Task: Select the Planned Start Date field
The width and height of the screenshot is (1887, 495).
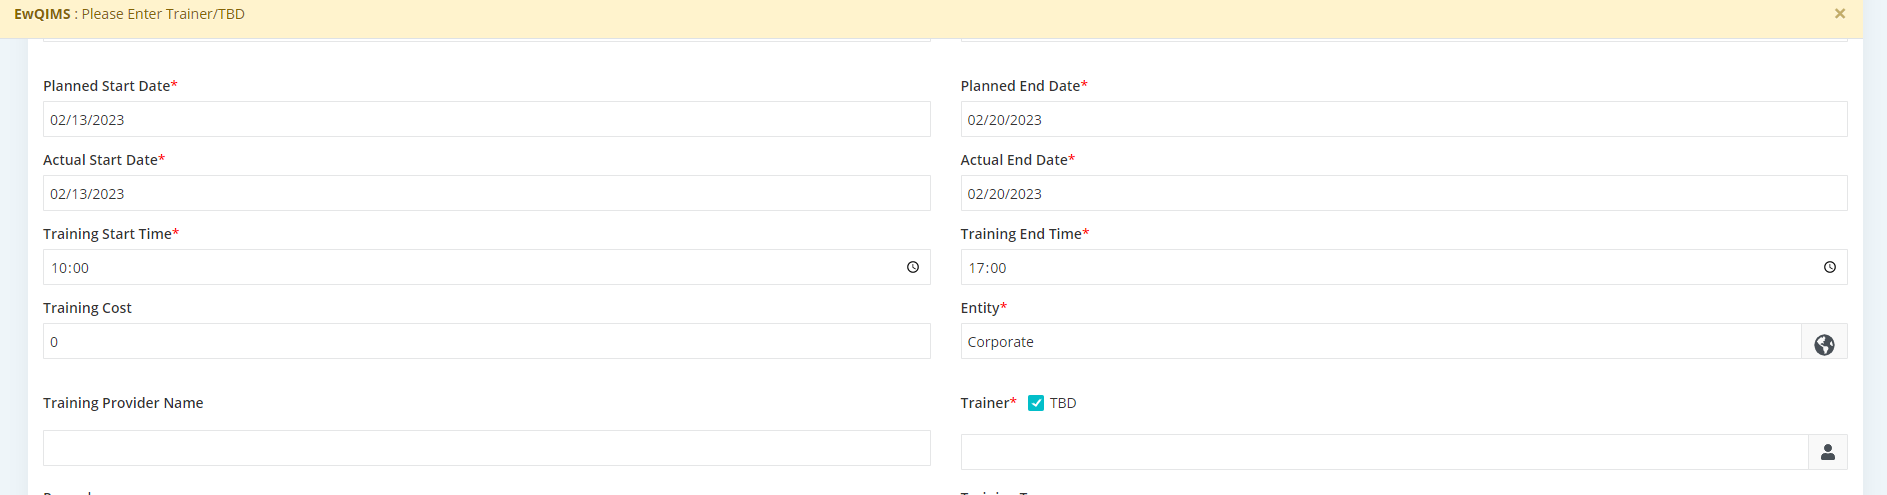Action: click(x=486, y=119)
